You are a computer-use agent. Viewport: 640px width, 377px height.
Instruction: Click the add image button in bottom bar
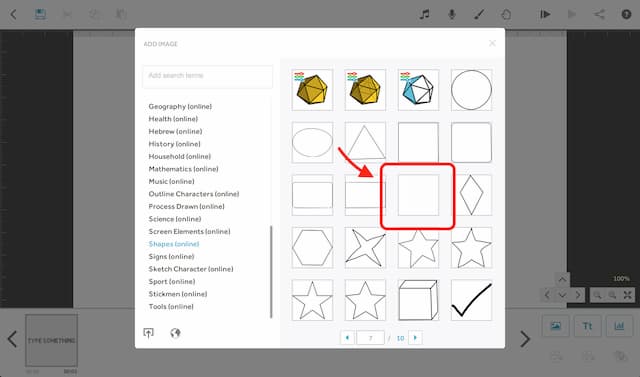tap(556, 326)
